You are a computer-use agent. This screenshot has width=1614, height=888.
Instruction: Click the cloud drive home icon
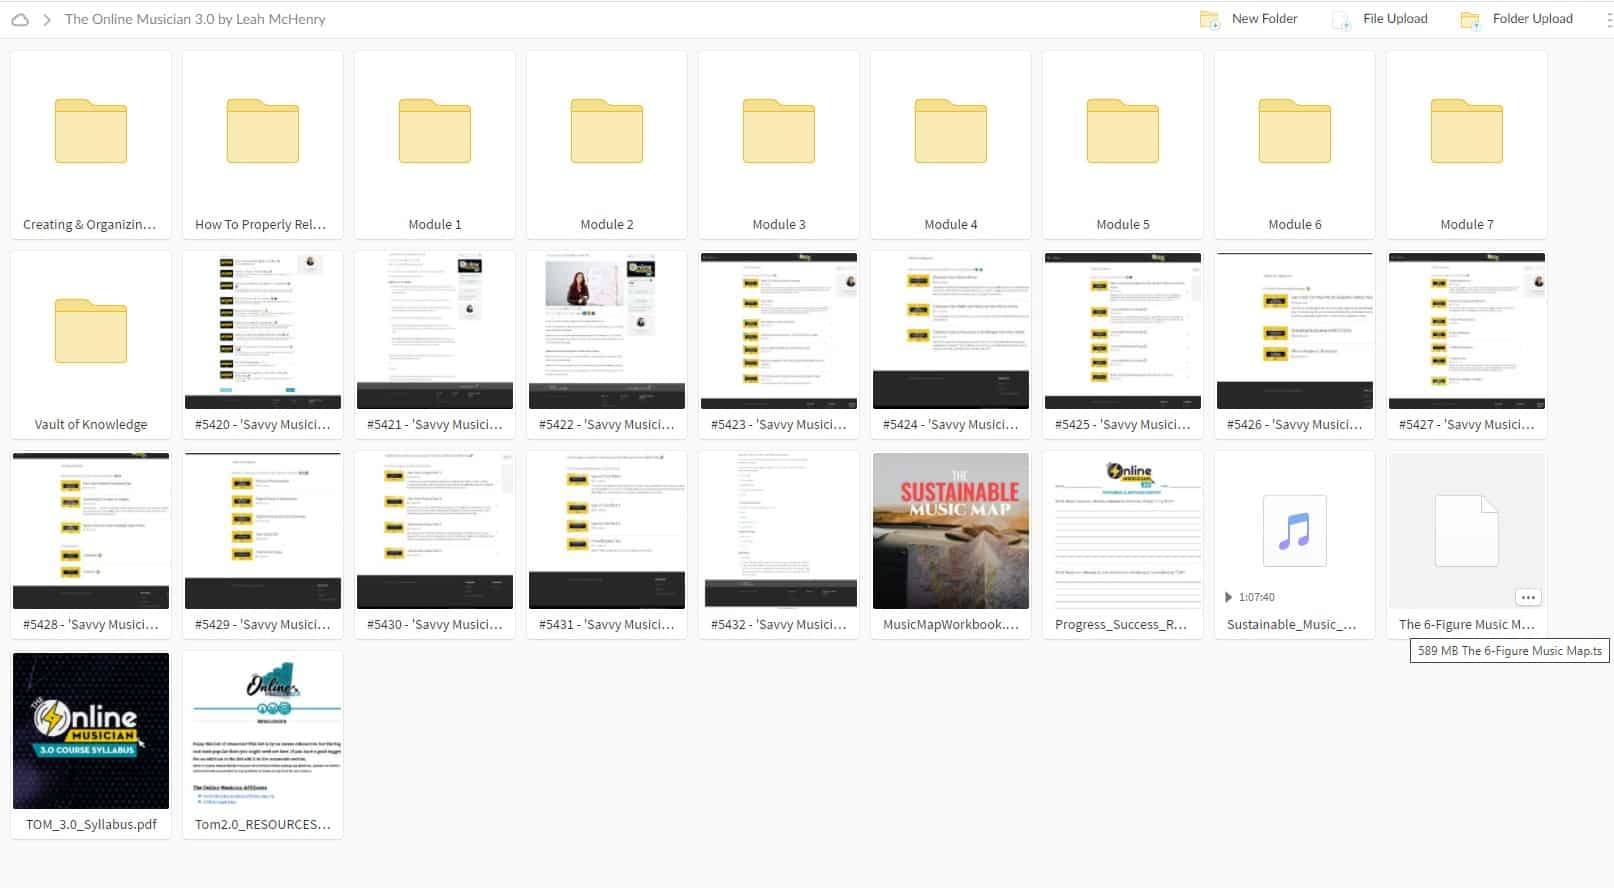pos(19,19)
